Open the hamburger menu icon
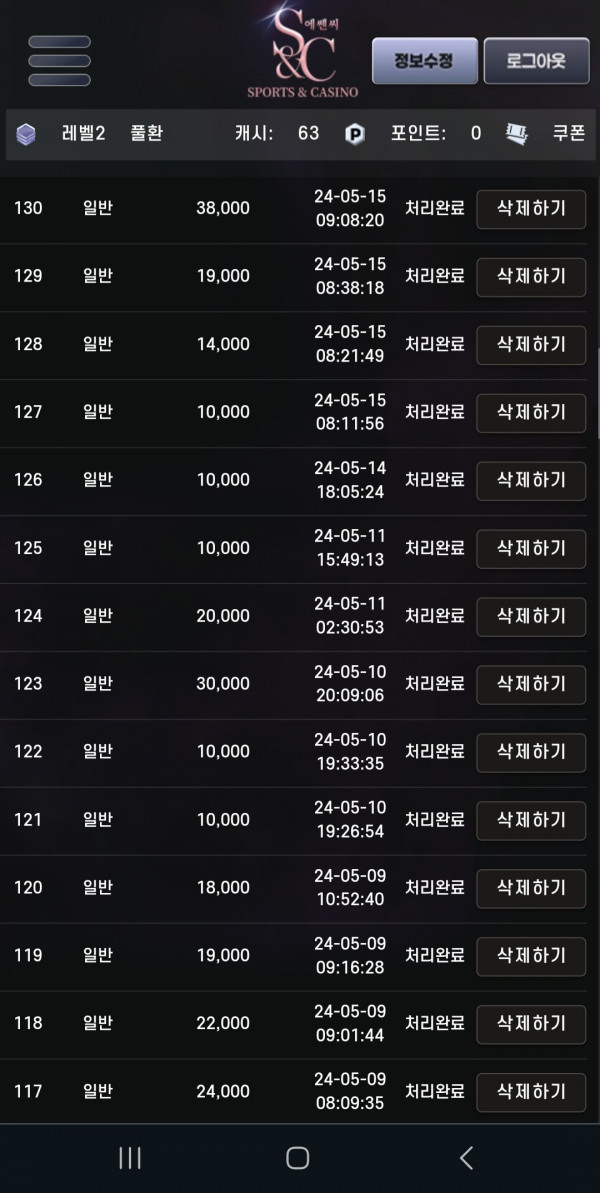This screenshot has width=600, height=1193. (59, 61)
